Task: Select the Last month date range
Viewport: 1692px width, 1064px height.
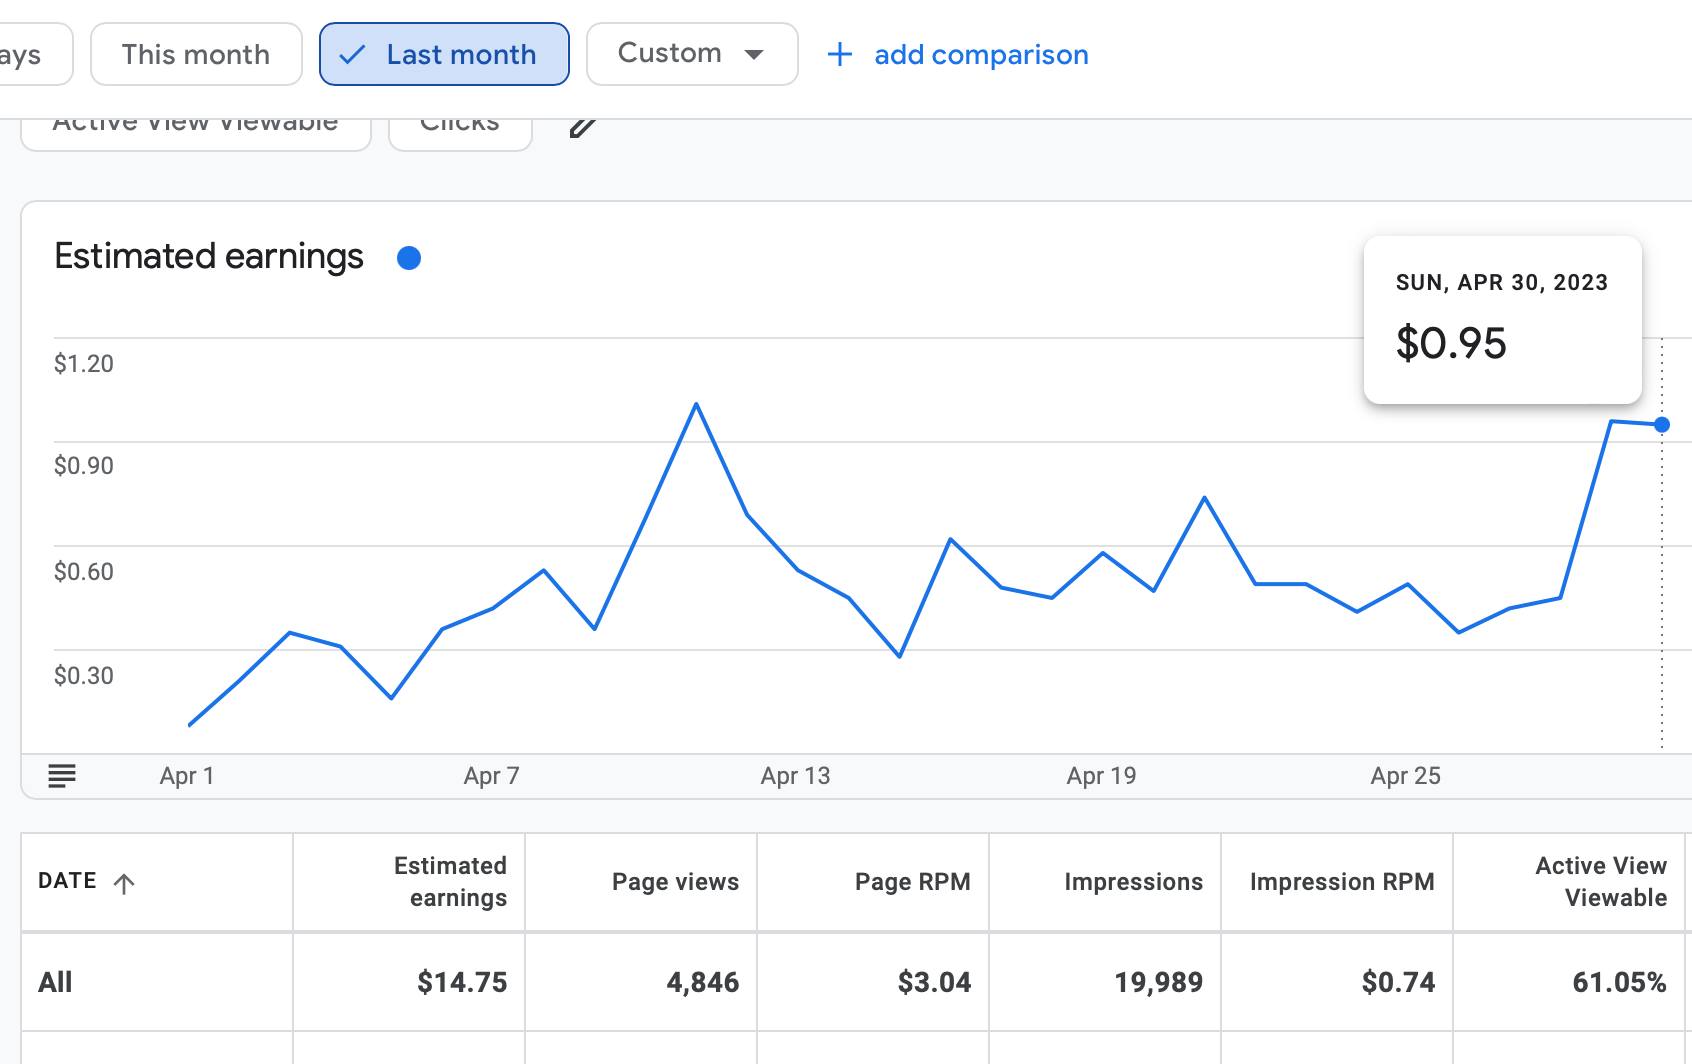Action: coord(444,55)
